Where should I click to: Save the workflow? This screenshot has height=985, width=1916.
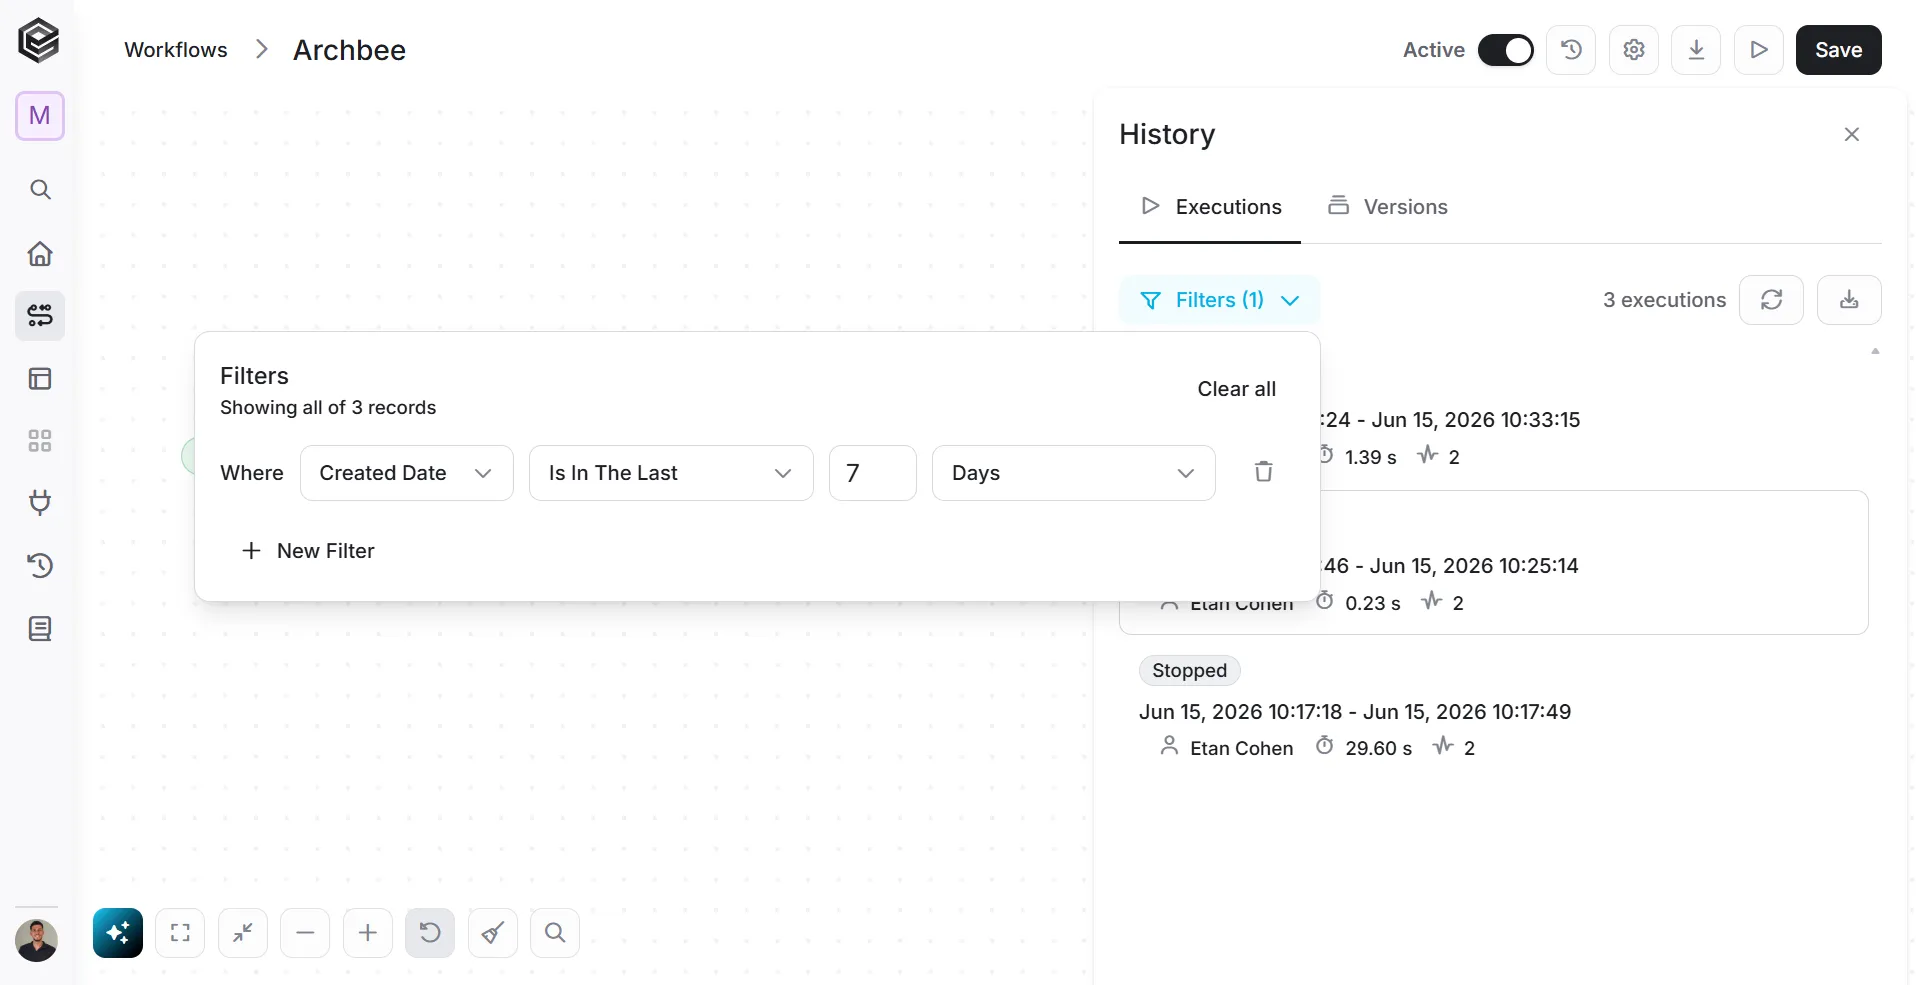point(1839,50)
